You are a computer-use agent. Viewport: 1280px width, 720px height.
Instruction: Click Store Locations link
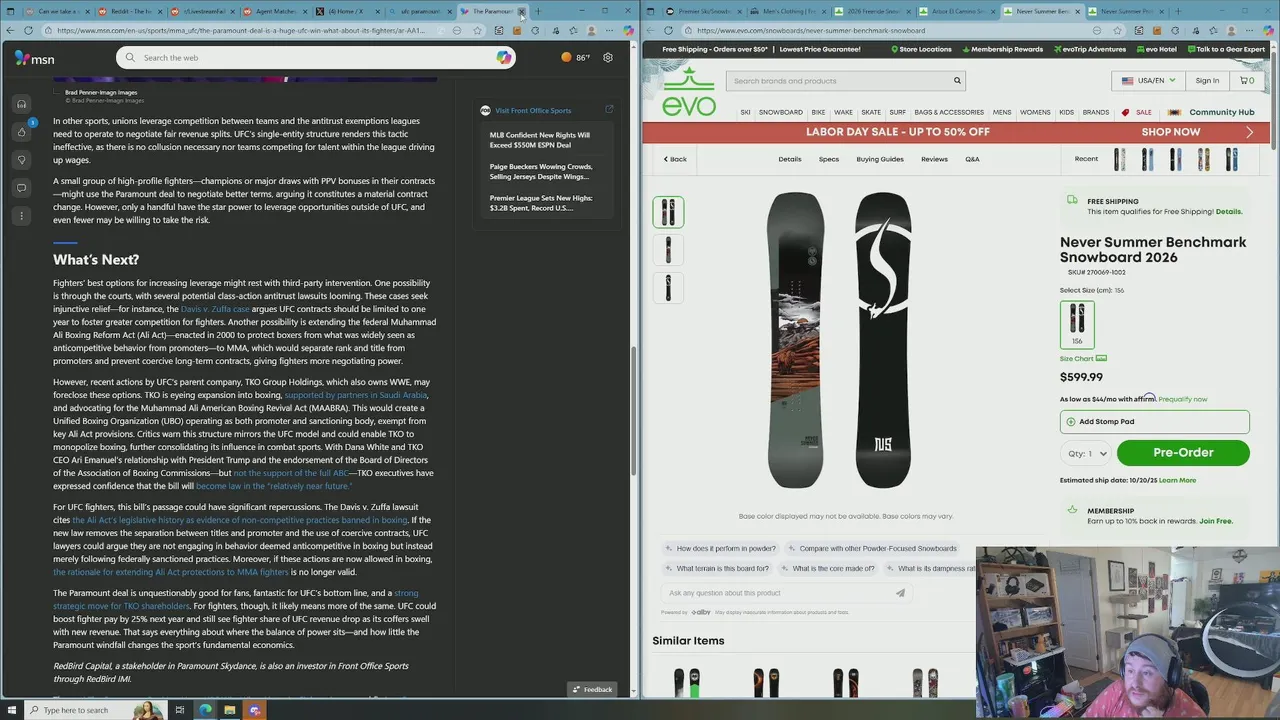click(920, 49)
